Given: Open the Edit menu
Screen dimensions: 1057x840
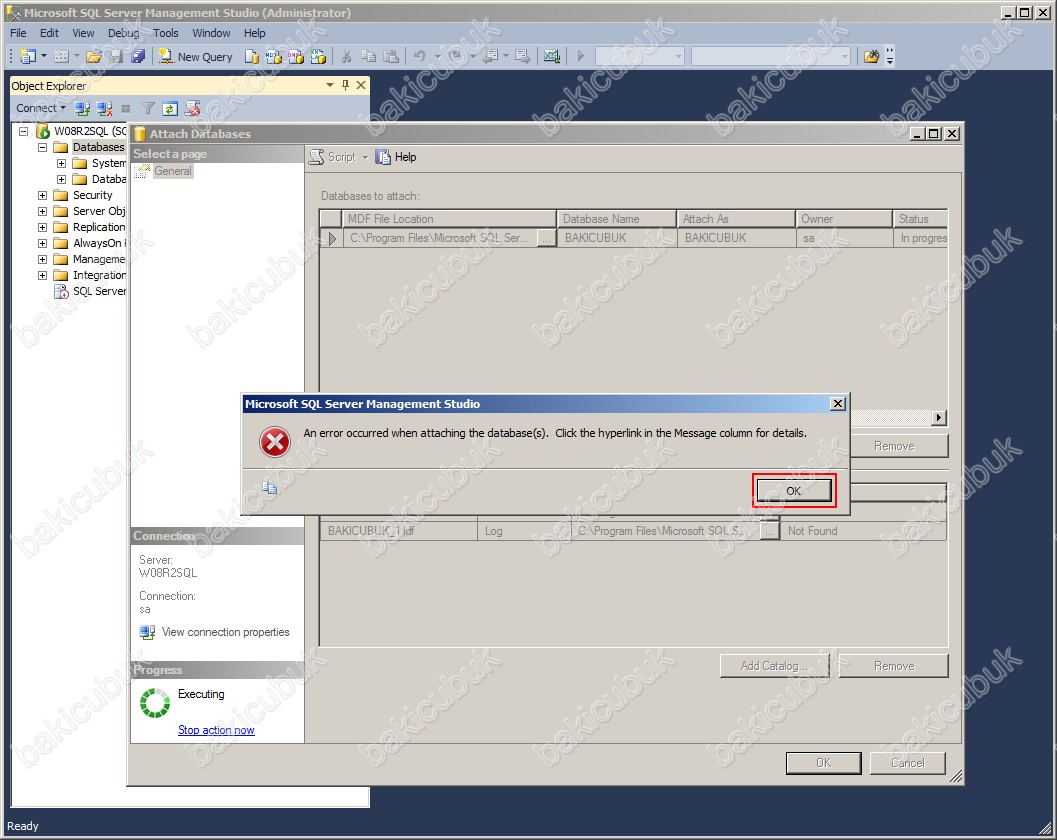Looking at the screenshot, I should (49, 33).
